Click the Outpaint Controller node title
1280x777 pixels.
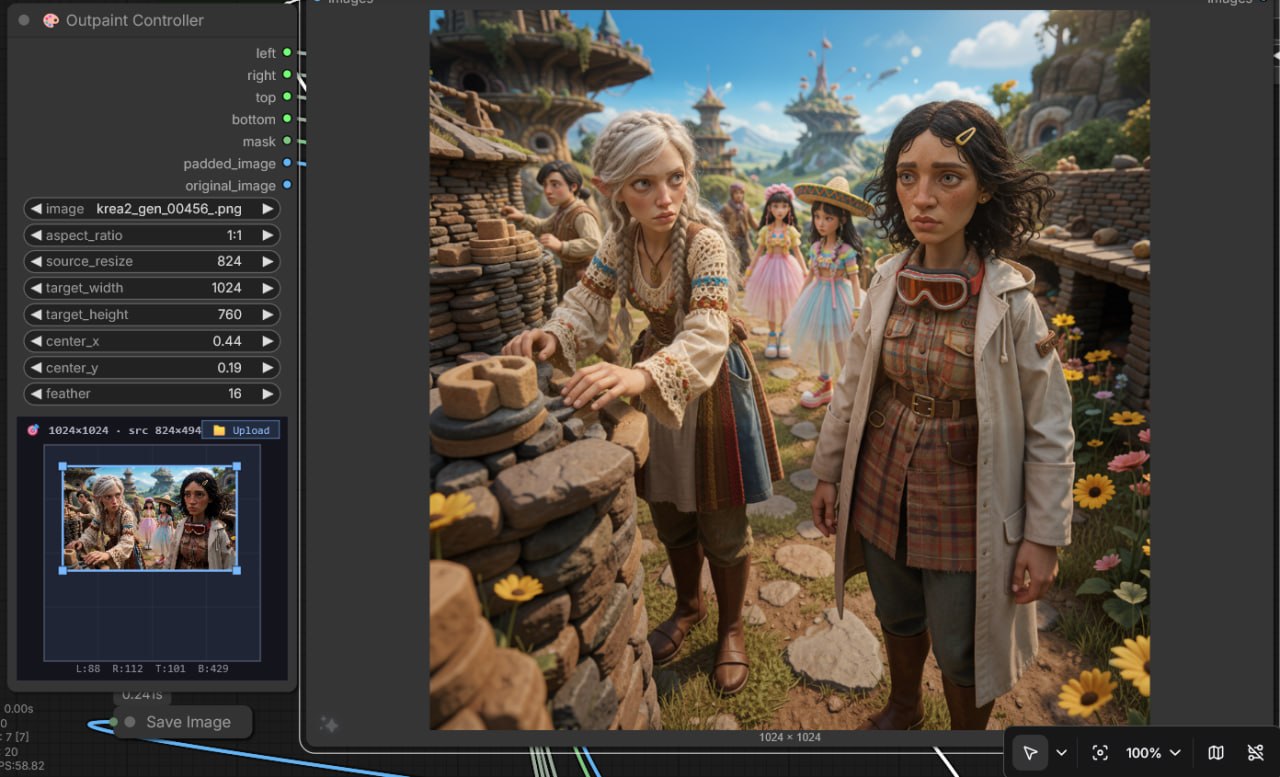[135, 20]
